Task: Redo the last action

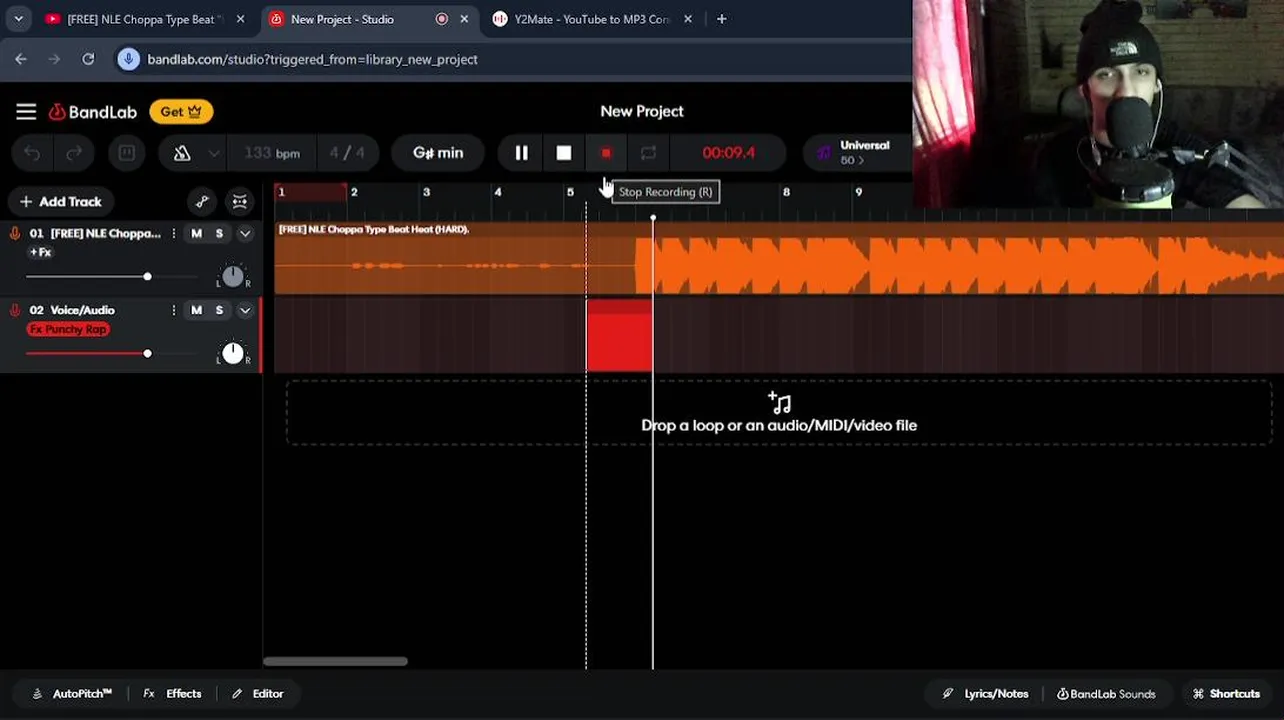Action: click(x=74, y=153)
